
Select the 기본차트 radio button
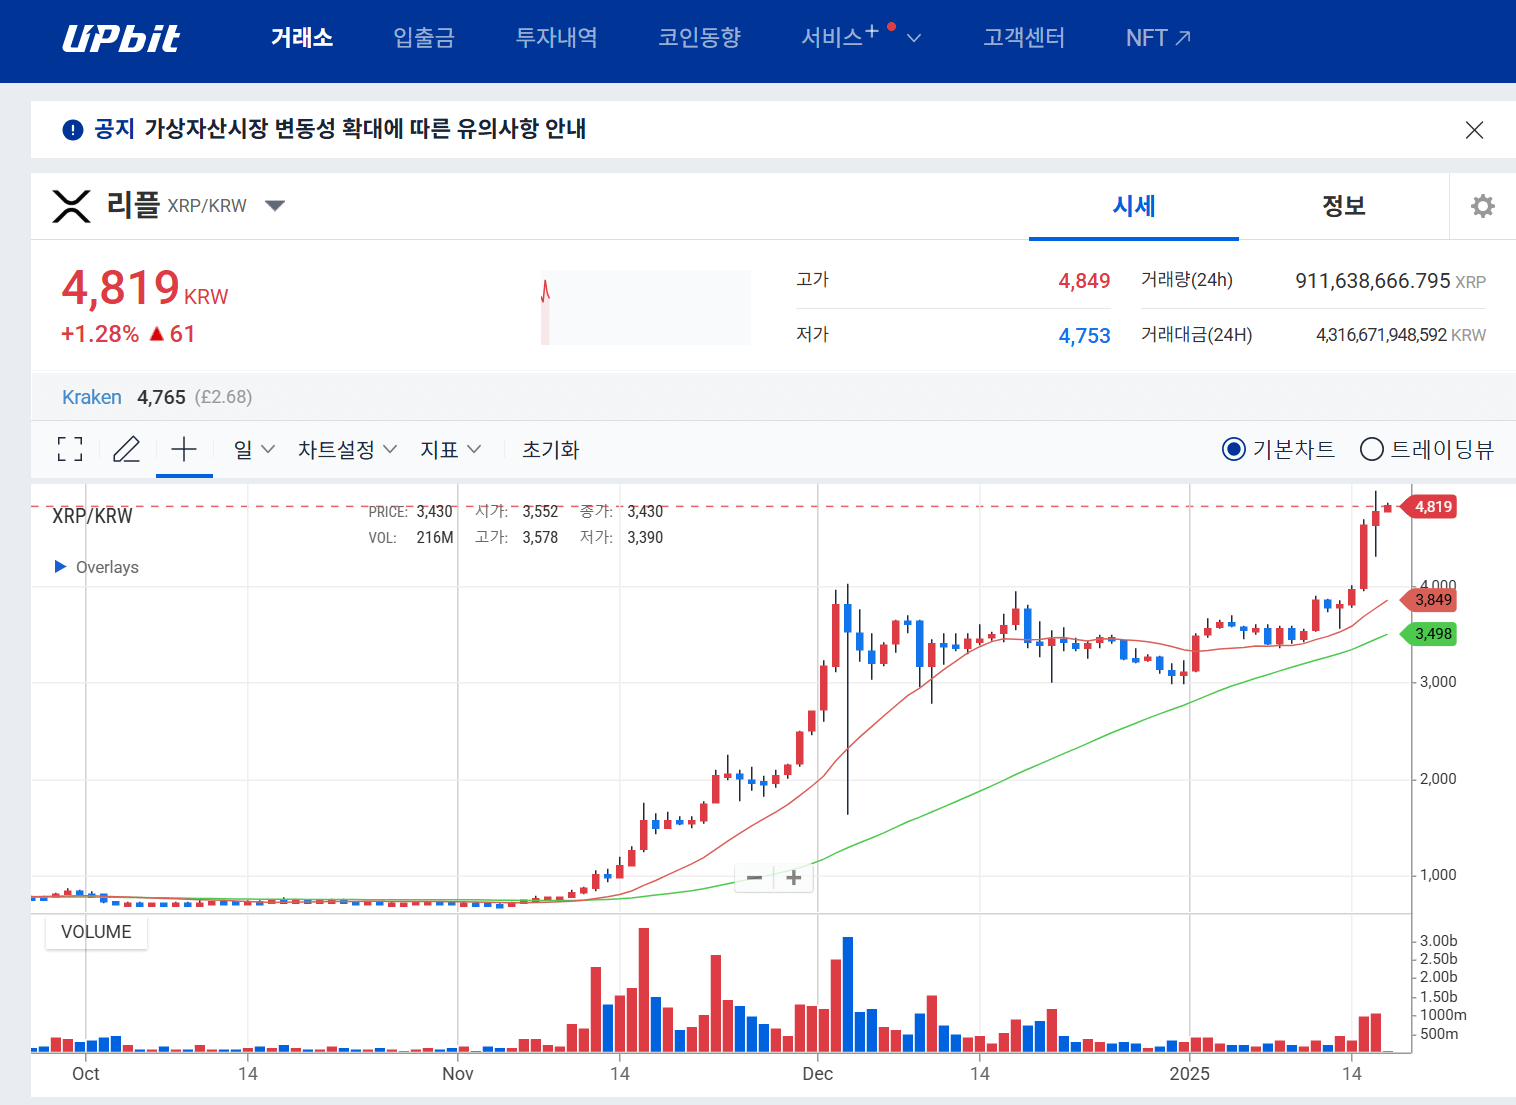[1233, 449]
